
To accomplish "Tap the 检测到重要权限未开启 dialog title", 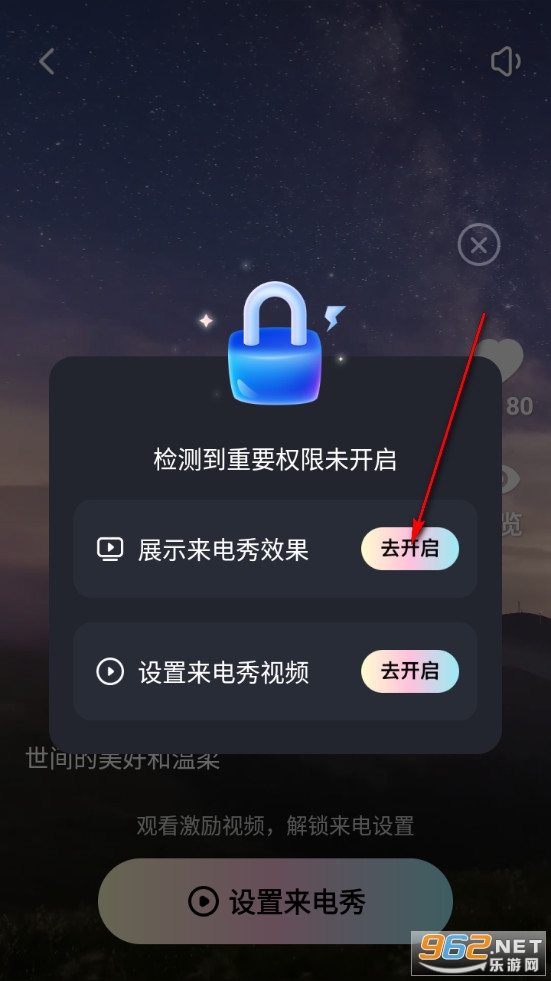I will (x=275, y=460).
